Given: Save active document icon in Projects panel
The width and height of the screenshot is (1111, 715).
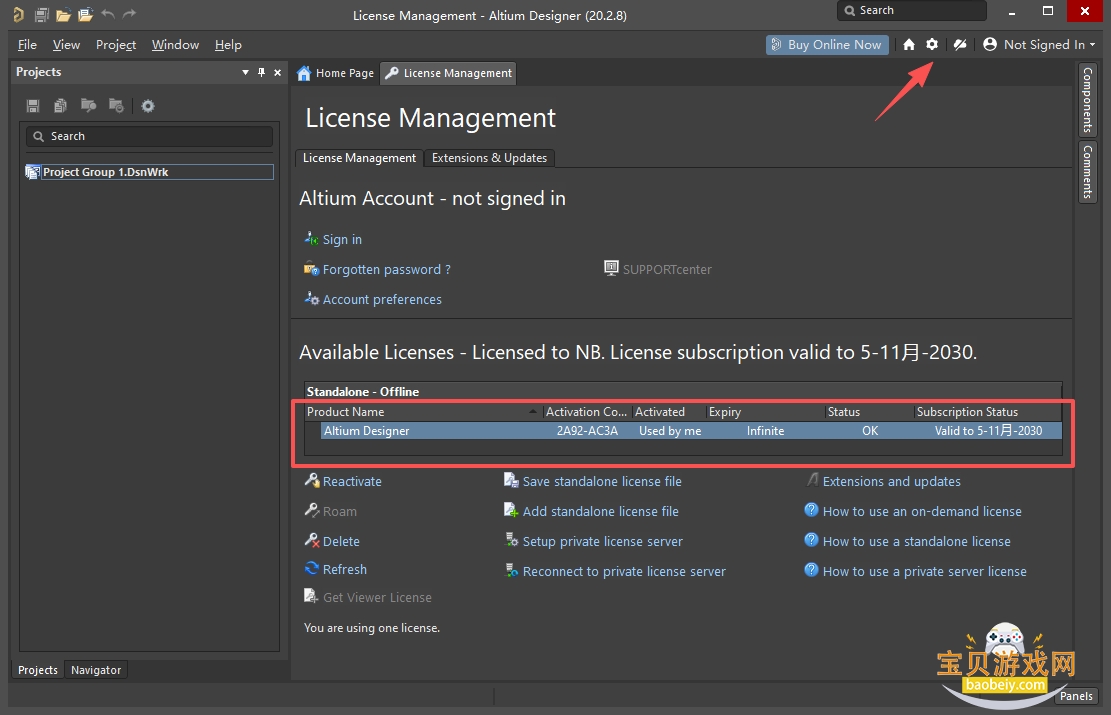Looking at the screenshot, I should pyautogui.click(x=33, y=106).
